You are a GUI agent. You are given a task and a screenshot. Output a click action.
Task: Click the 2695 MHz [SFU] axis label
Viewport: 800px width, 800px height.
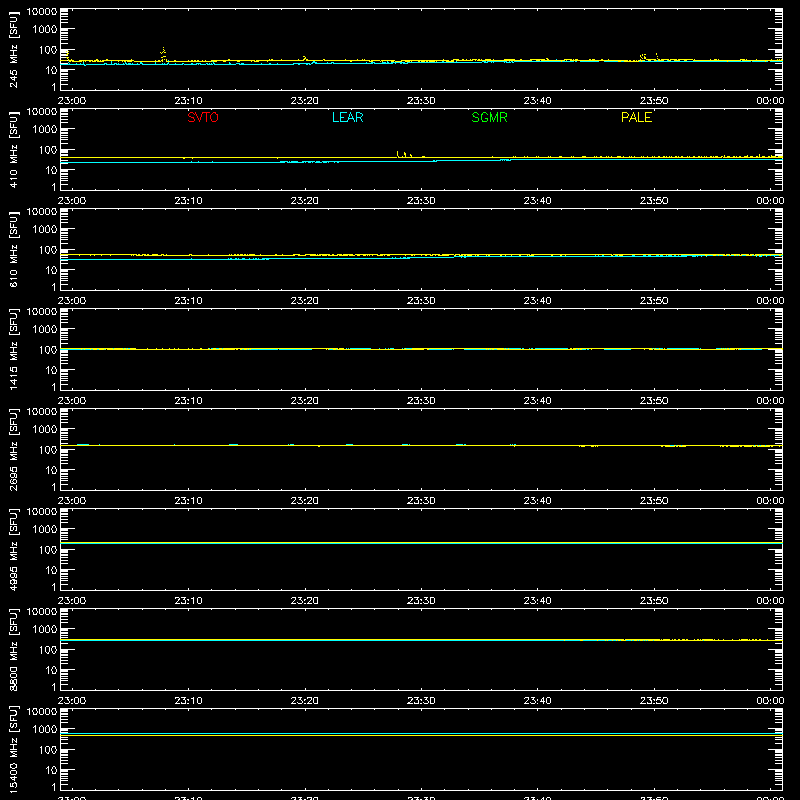tap(13, 449)
